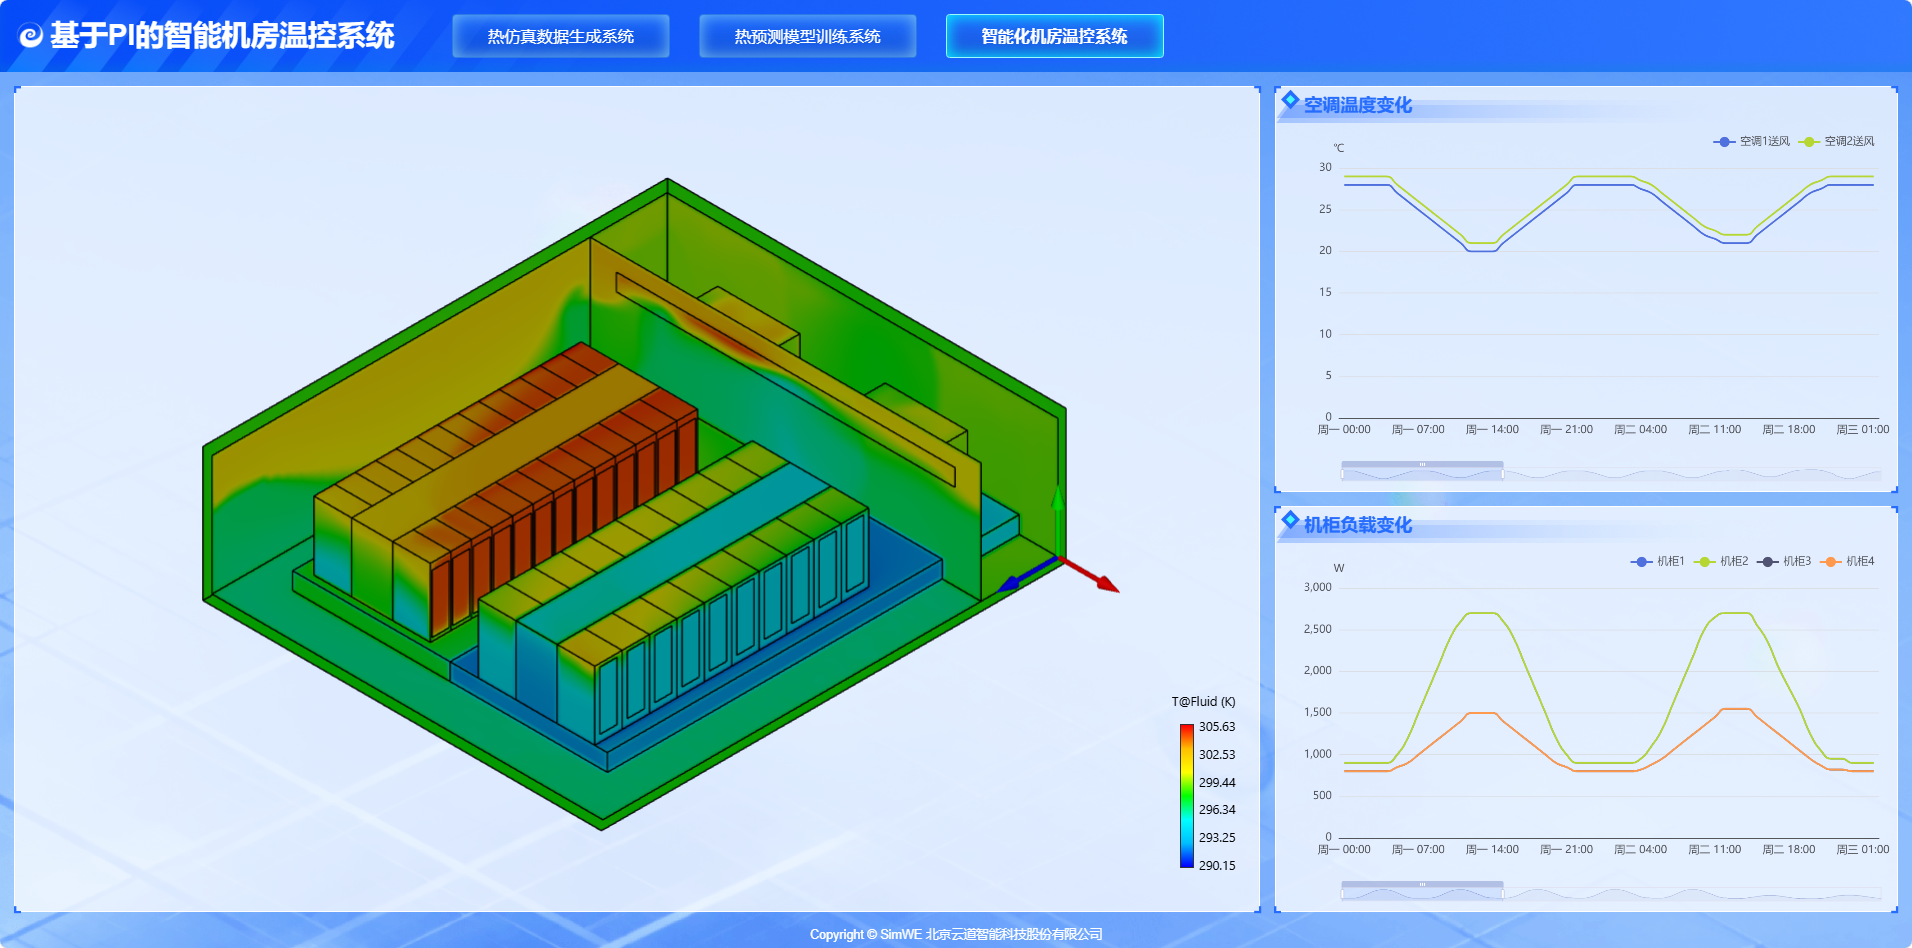The height and width of the screenshot is (948, 1912).
Task: Click the swirl logo beside system title
Action: 31,36
